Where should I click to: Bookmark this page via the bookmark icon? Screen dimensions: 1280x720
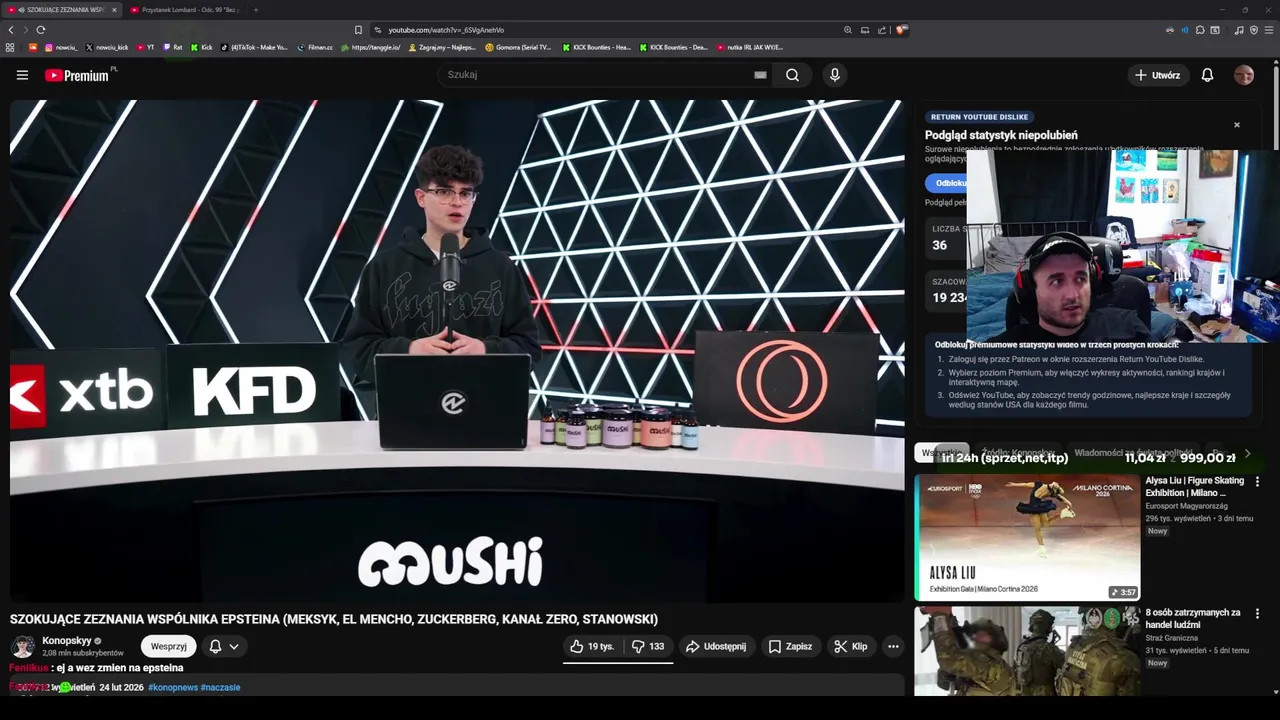coord(358,30)
